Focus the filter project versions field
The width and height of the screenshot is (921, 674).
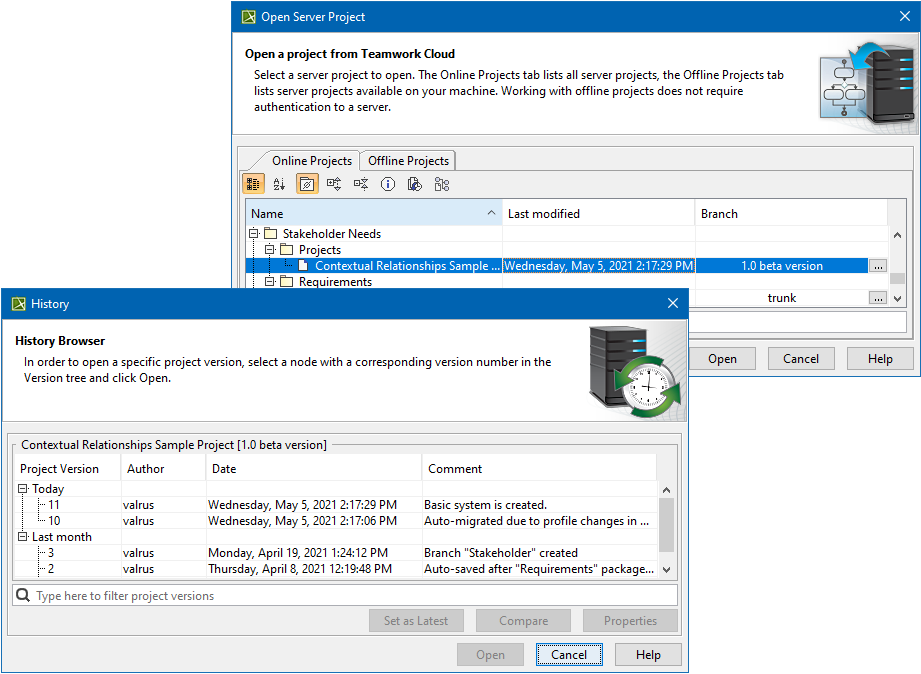tap(345, 595)
